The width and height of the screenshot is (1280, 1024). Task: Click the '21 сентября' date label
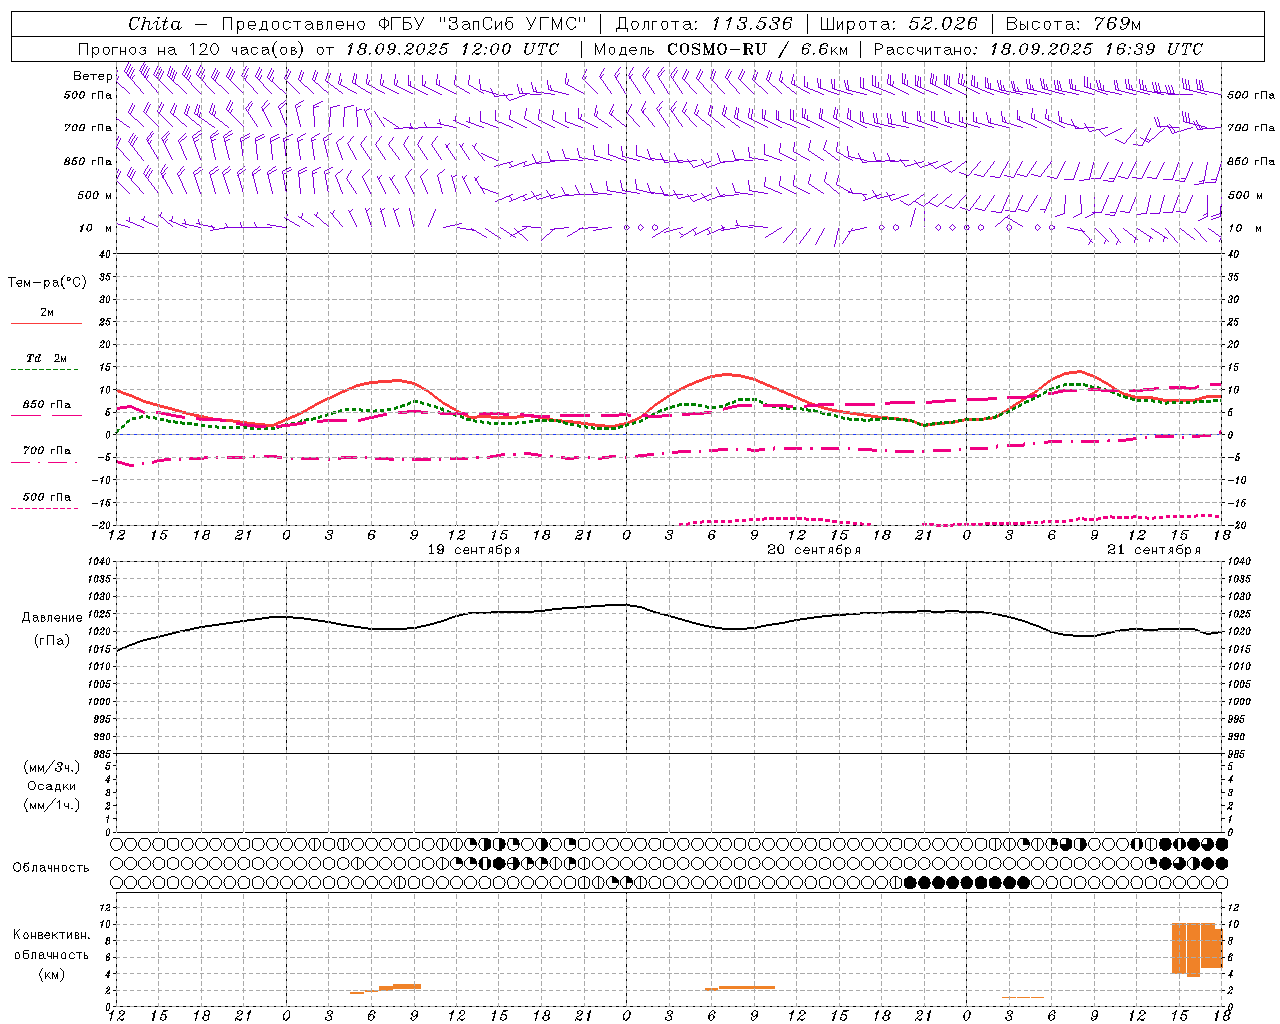(1154, 550)
